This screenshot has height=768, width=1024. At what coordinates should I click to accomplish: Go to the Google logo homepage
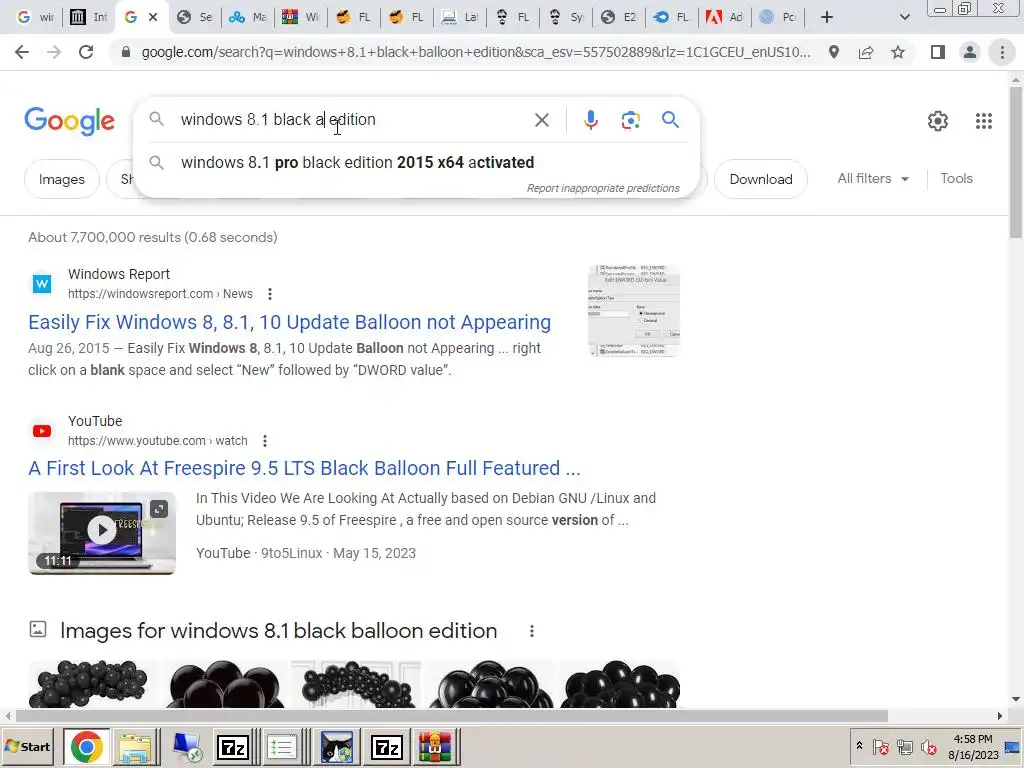pos(69,121)
